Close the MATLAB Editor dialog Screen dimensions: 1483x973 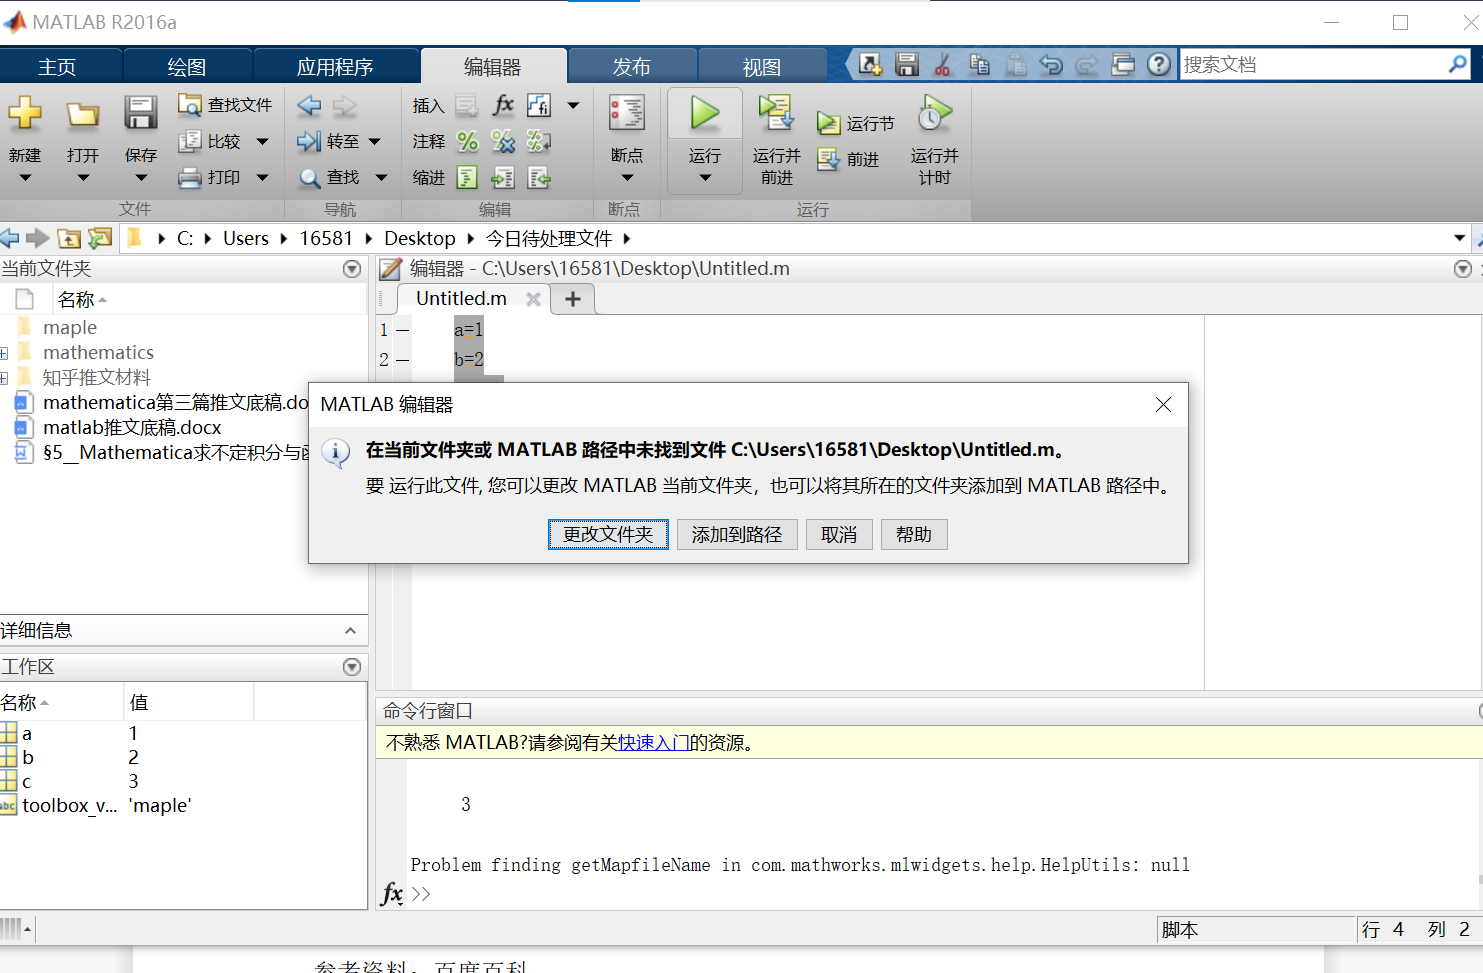pyautogui.click(x=1163, y=405)
